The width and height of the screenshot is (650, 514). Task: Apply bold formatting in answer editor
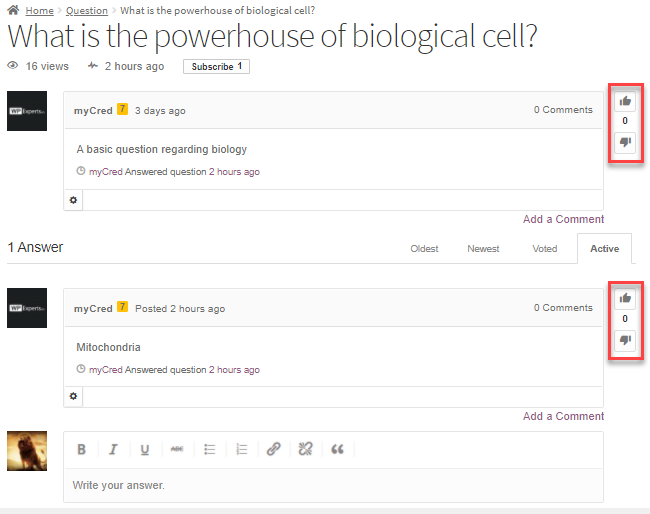[x=82, y=450]
